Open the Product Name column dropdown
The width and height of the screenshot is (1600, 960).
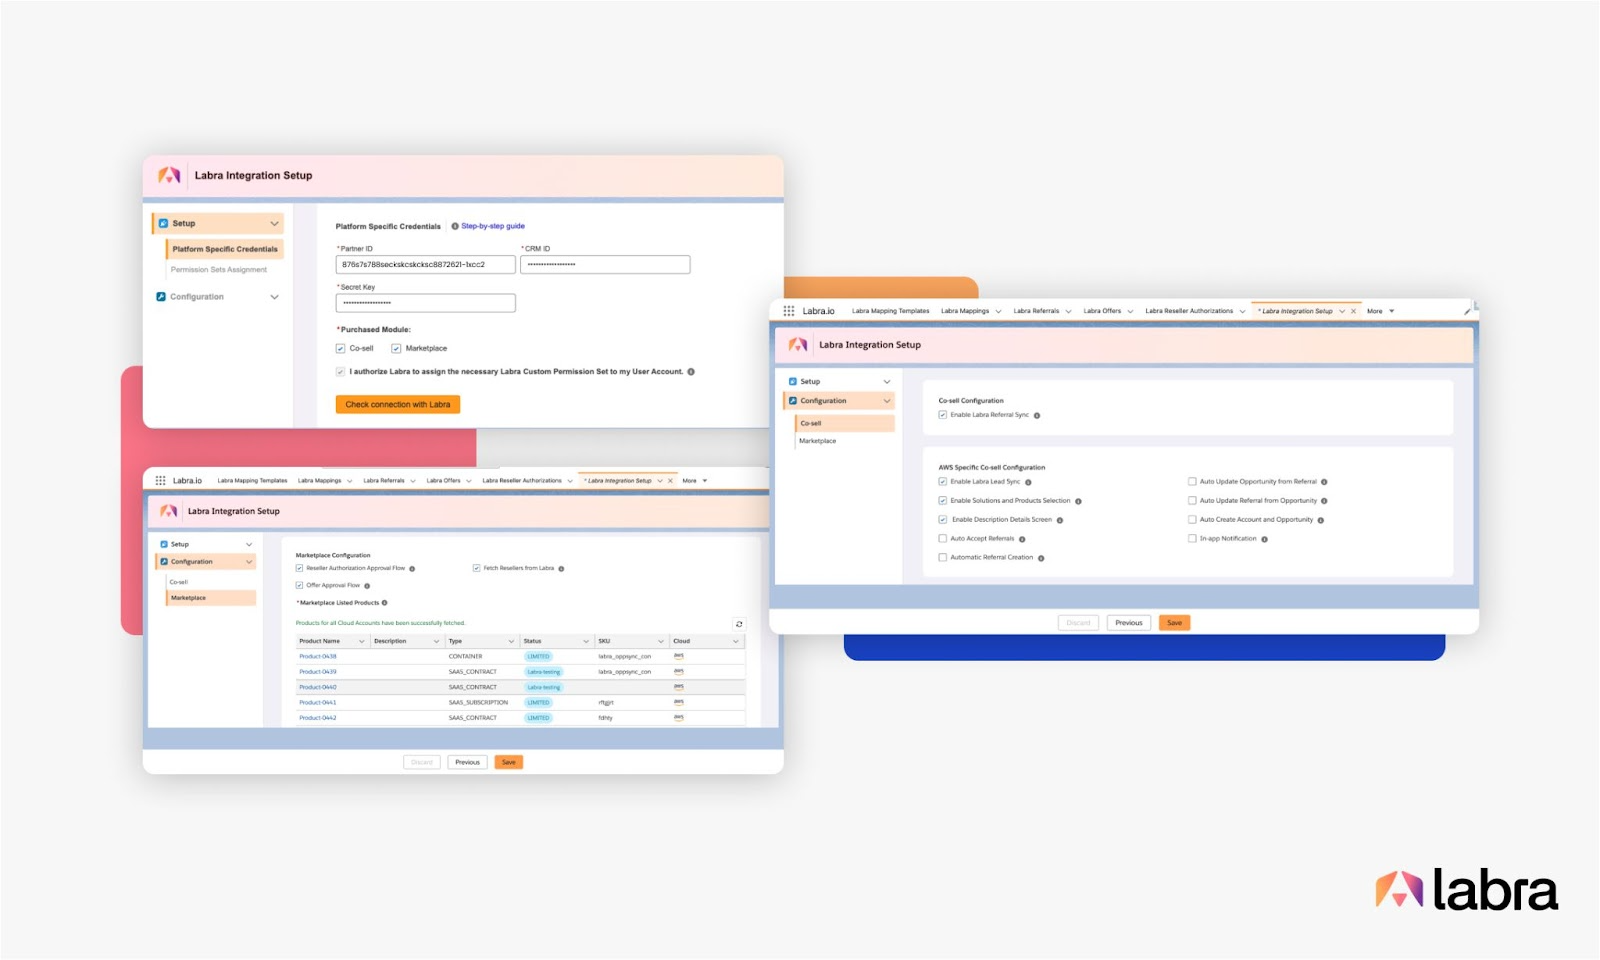pos(361,641)
